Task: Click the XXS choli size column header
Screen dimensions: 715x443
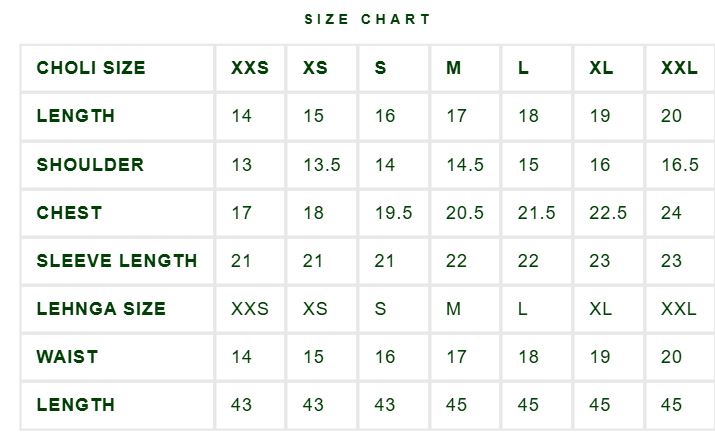Action: click(x=250, y=68)
